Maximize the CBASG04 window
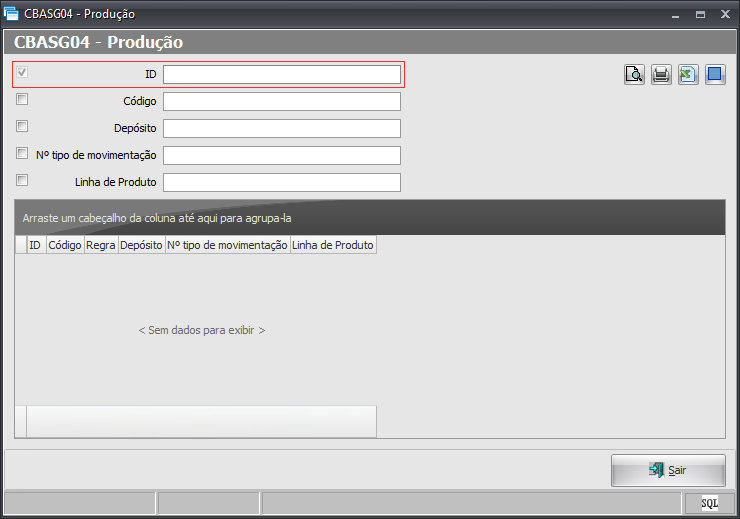 [x=700, y=15]
